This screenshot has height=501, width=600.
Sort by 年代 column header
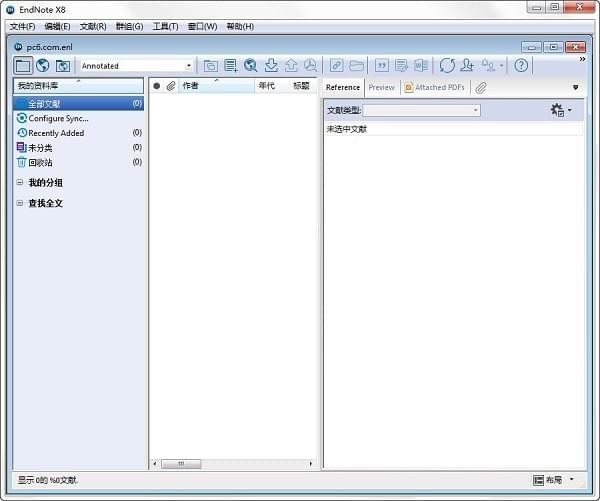click(x=266, y=86)
